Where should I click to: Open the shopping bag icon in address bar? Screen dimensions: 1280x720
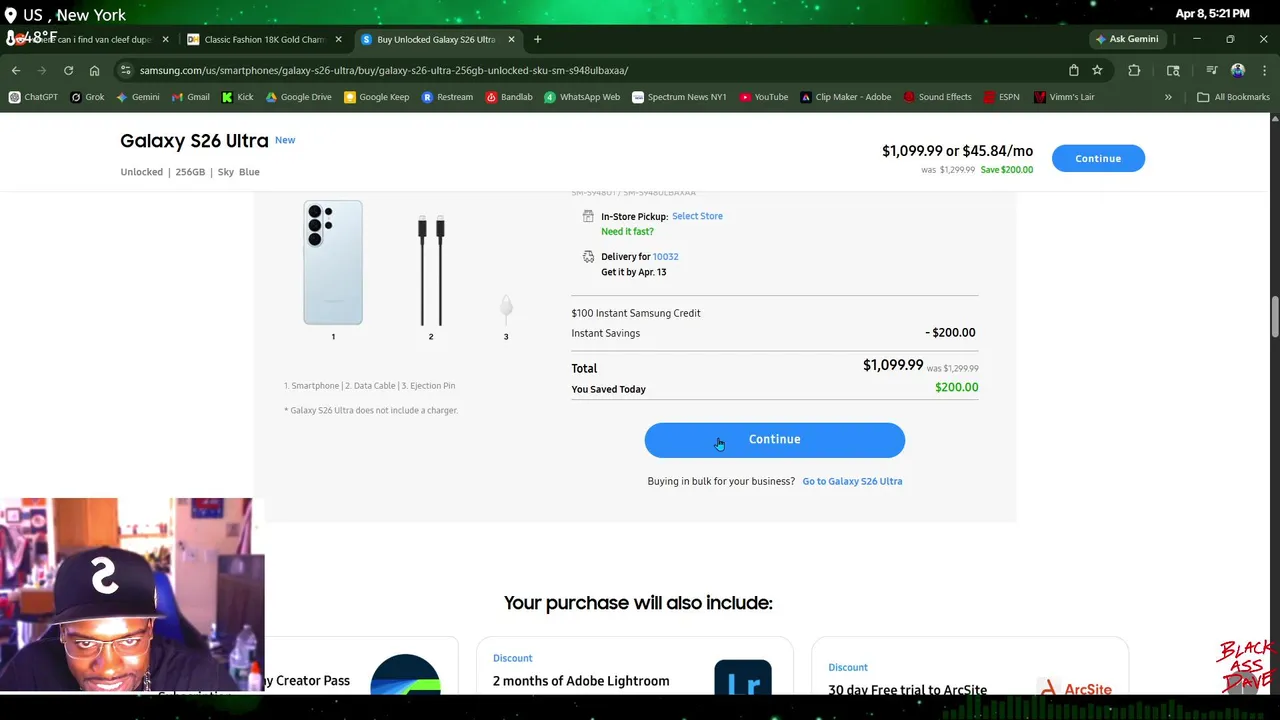1073,70
